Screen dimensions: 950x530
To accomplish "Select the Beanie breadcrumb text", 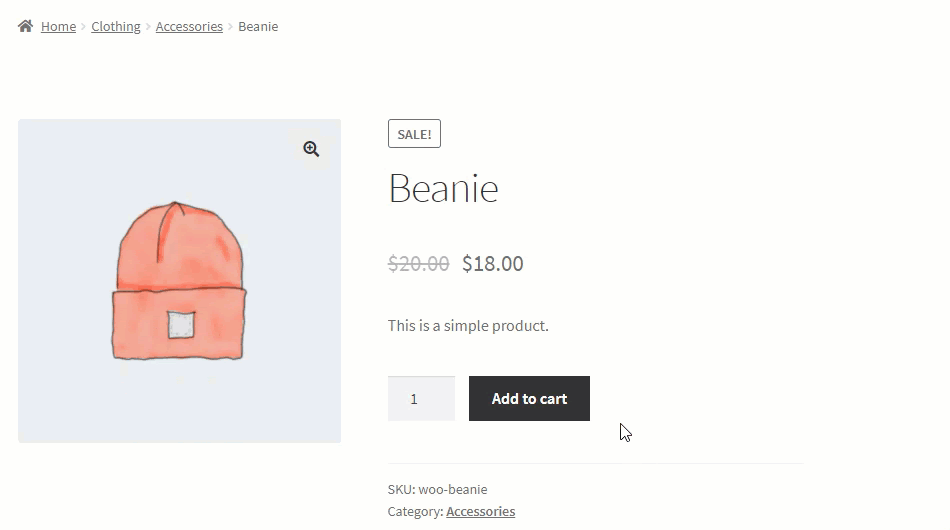I will (258, 27).
